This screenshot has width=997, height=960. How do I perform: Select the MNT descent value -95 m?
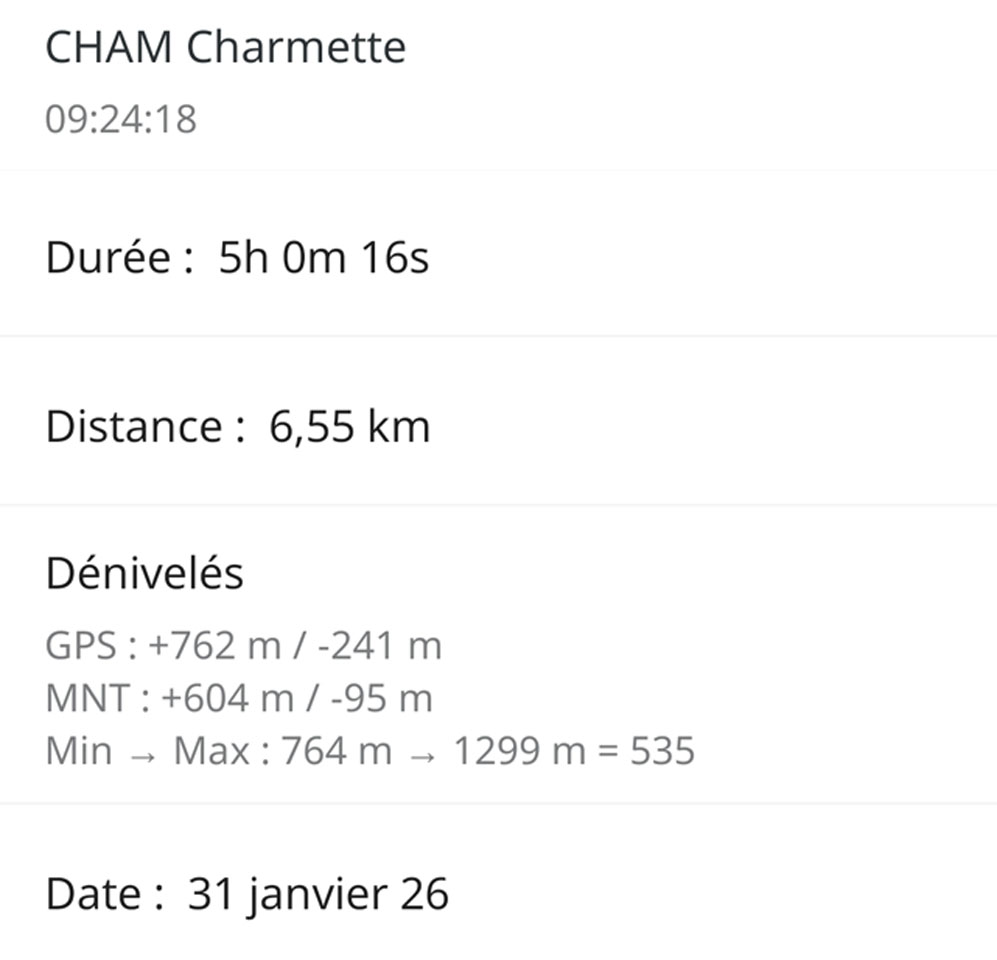pyautogui.click(x=380, y=698)
